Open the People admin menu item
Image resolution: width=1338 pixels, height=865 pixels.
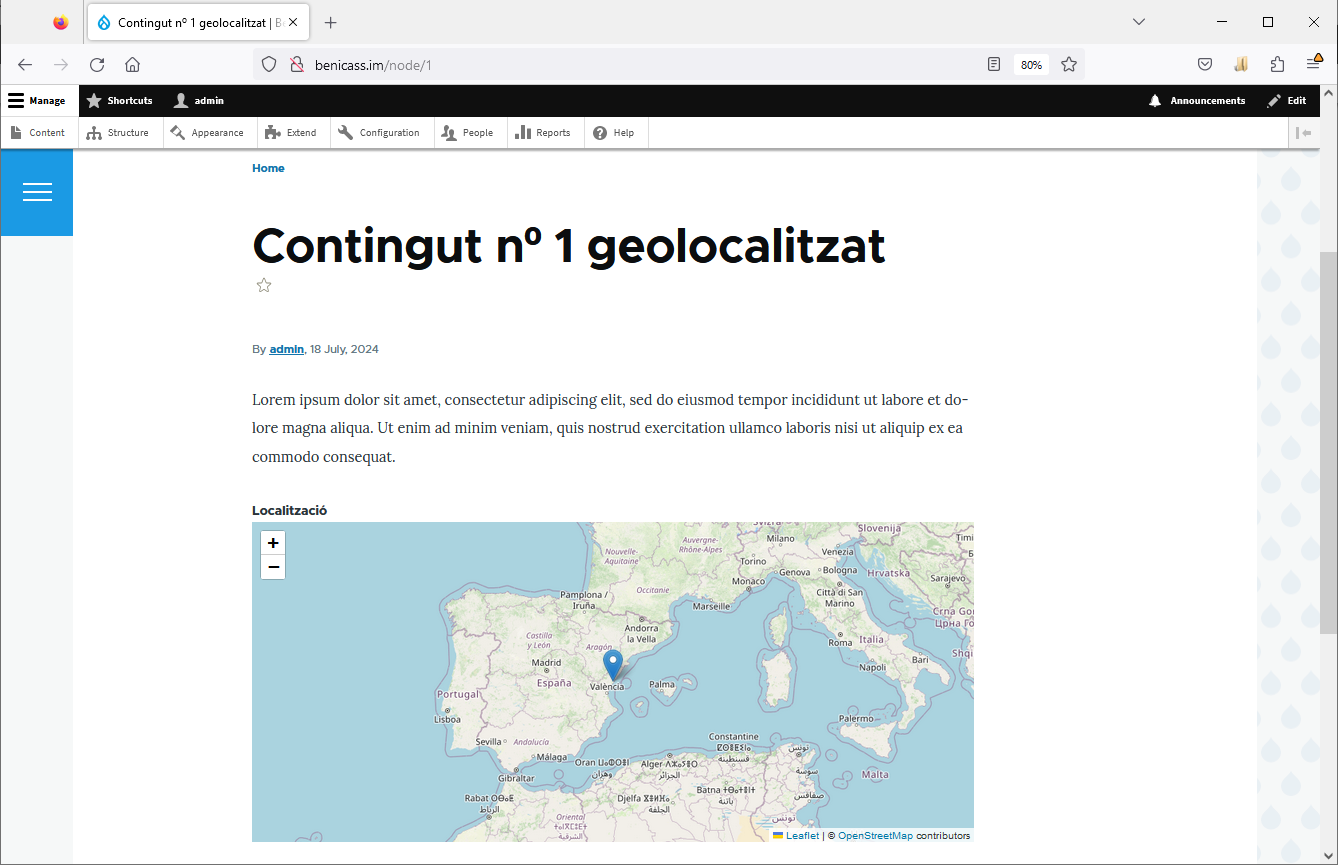468,133
